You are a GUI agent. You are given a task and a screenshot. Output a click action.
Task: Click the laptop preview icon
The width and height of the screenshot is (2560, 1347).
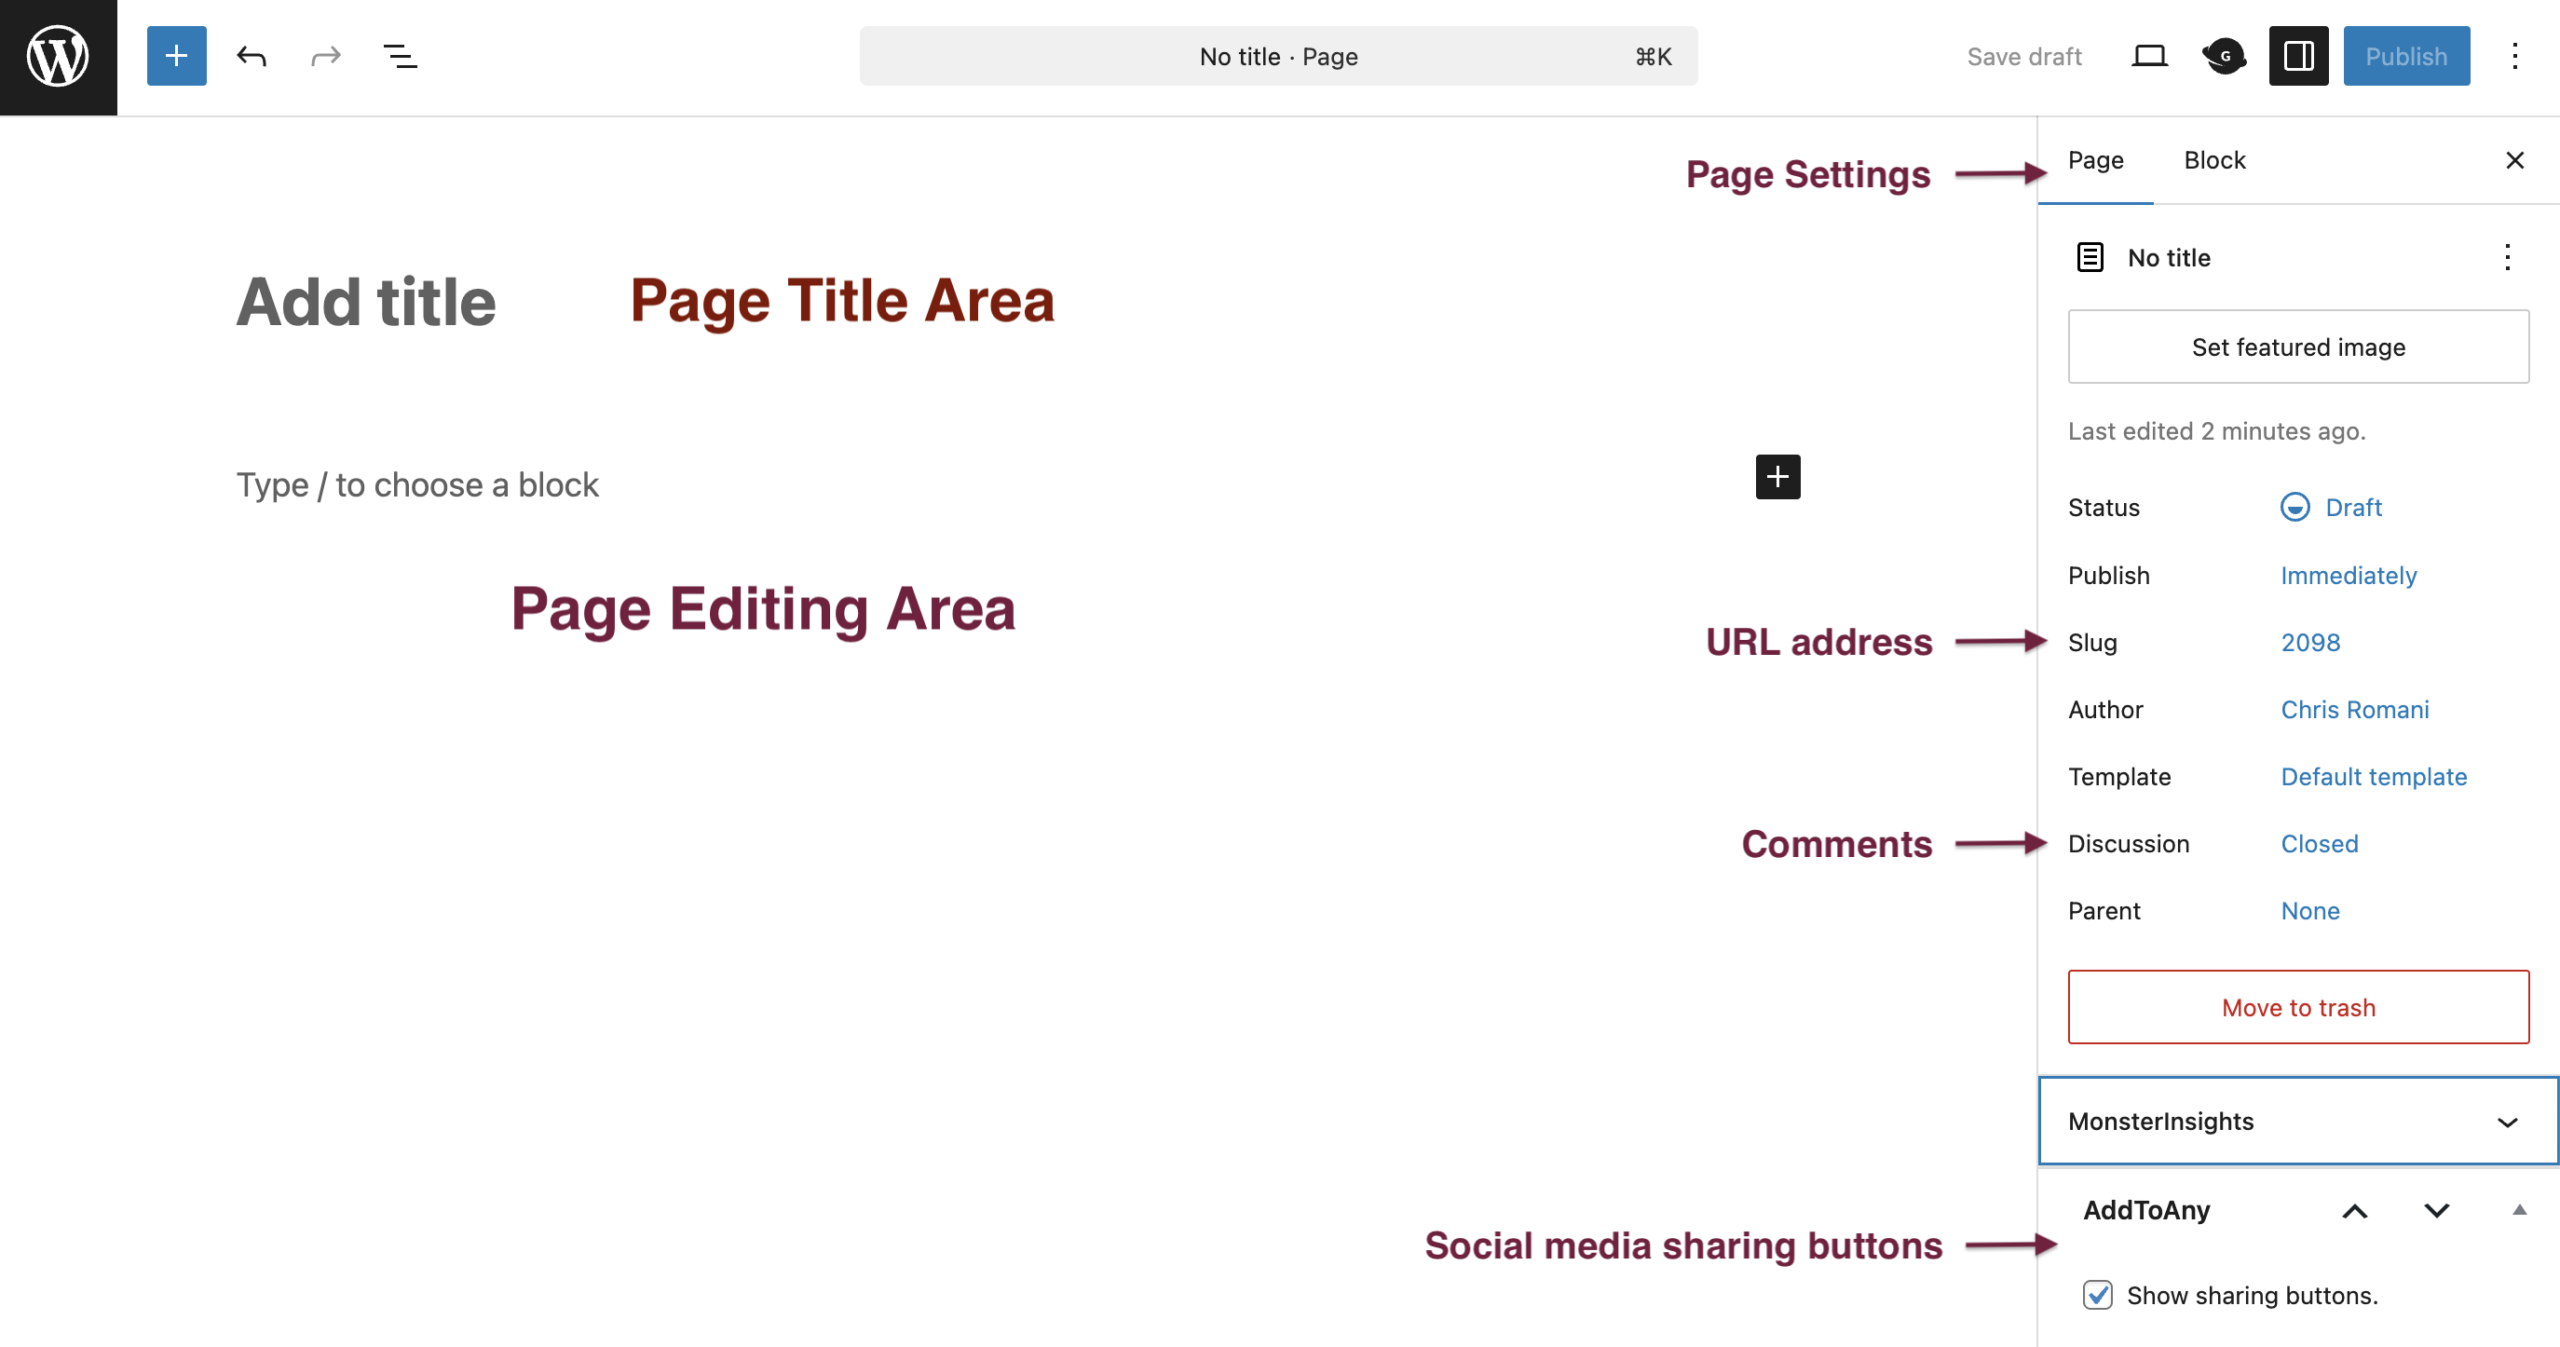coord(2149,56)
